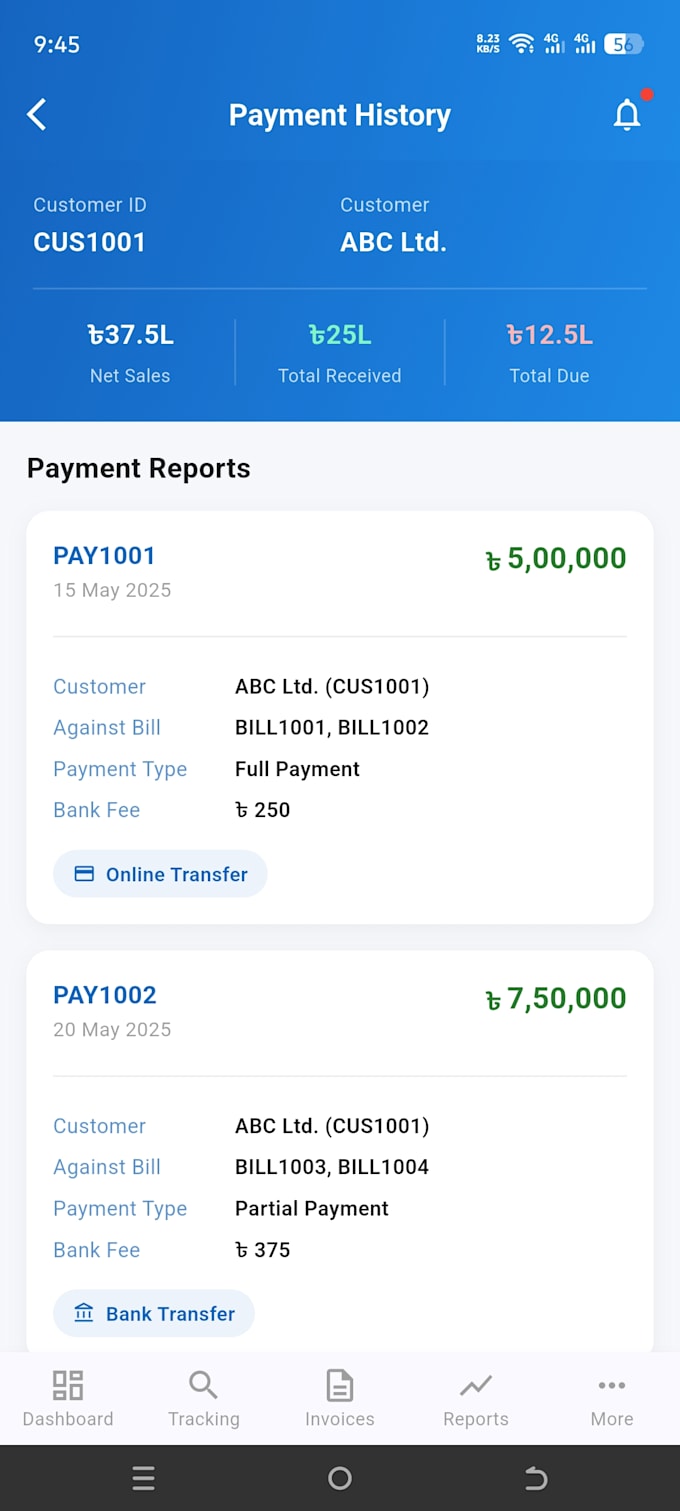The height and width of the screenshot is (1511, 680).
Task: Tap the Android system back button
Action: [536, 1478]
